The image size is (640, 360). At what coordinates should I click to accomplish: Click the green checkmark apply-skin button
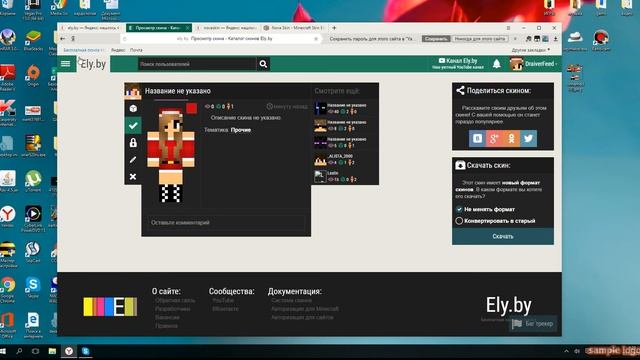[133, 125]
